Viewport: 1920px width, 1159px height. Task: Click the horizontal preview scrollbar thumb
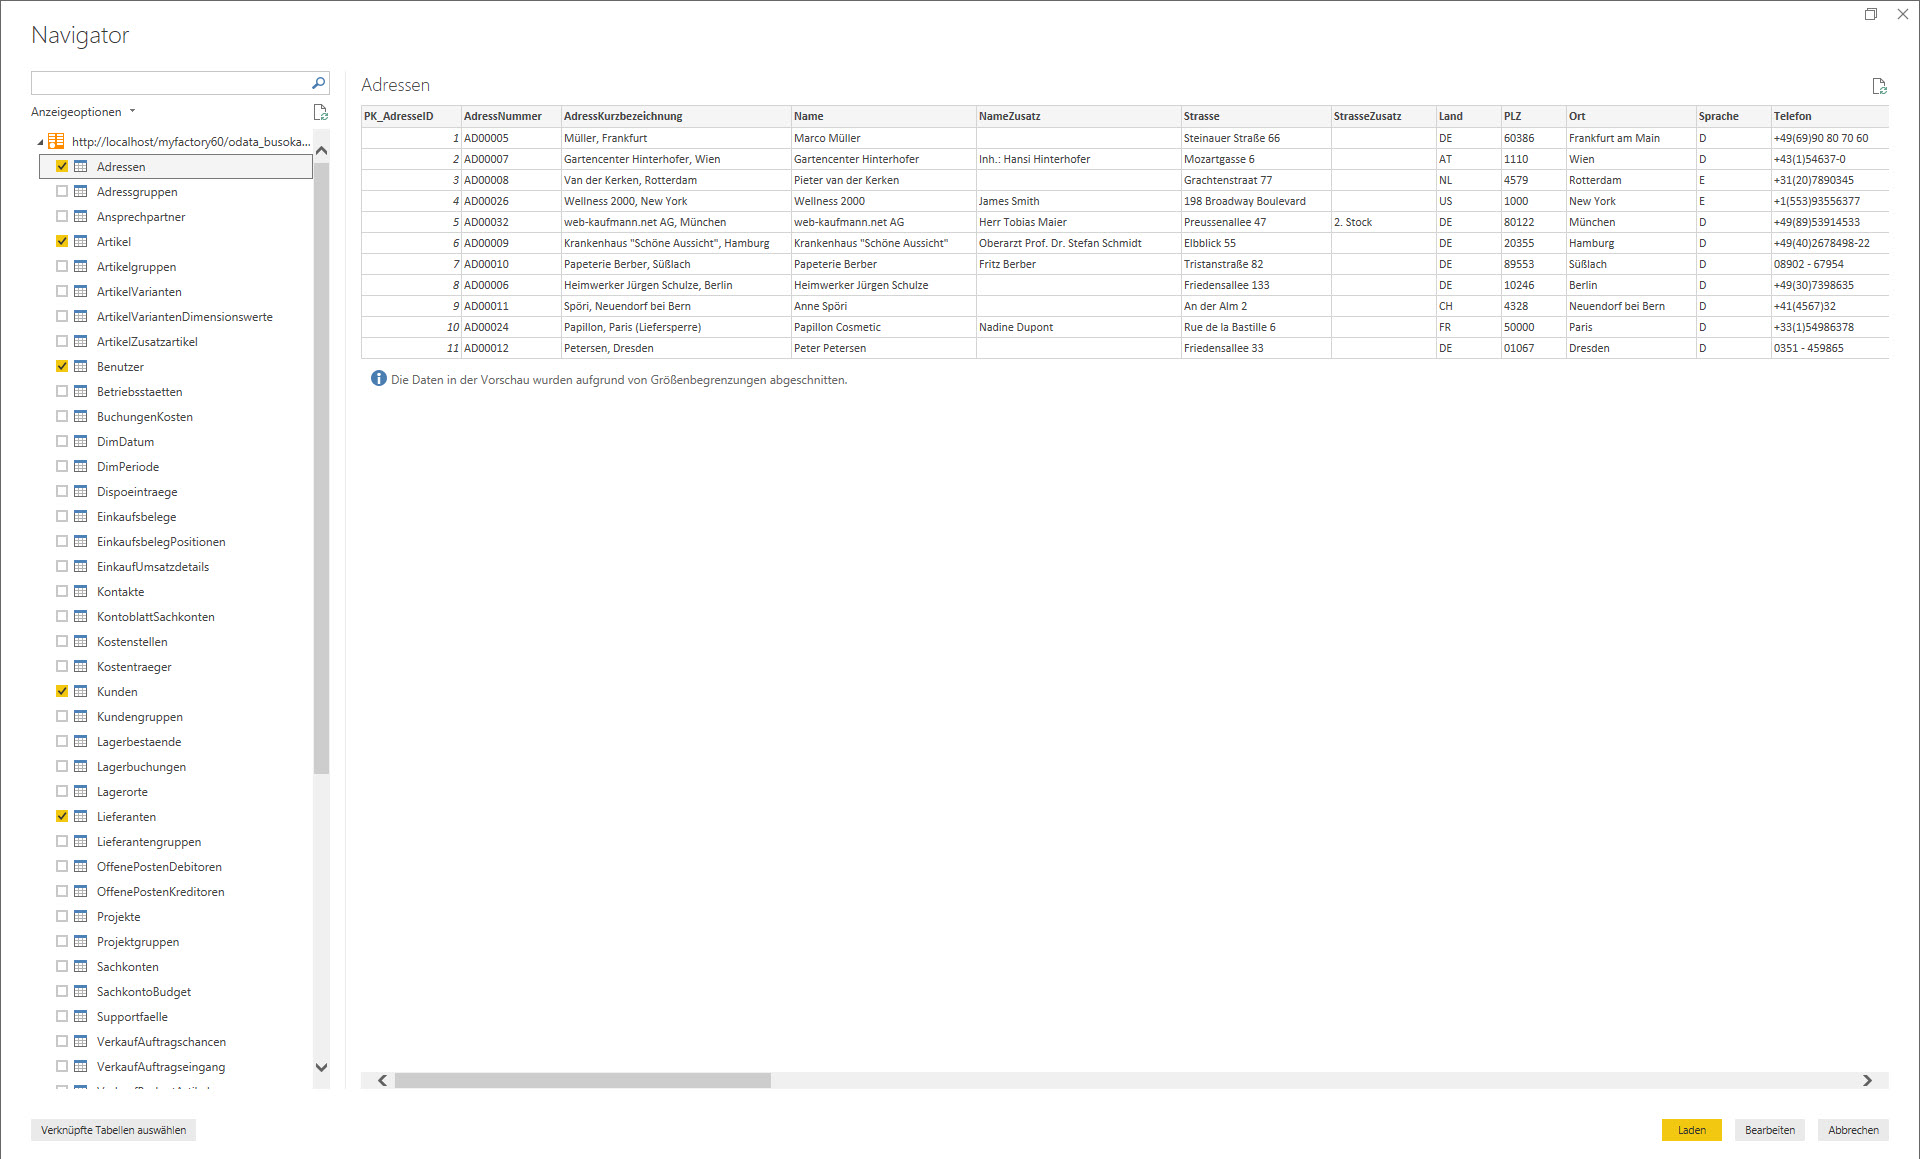582,1080
